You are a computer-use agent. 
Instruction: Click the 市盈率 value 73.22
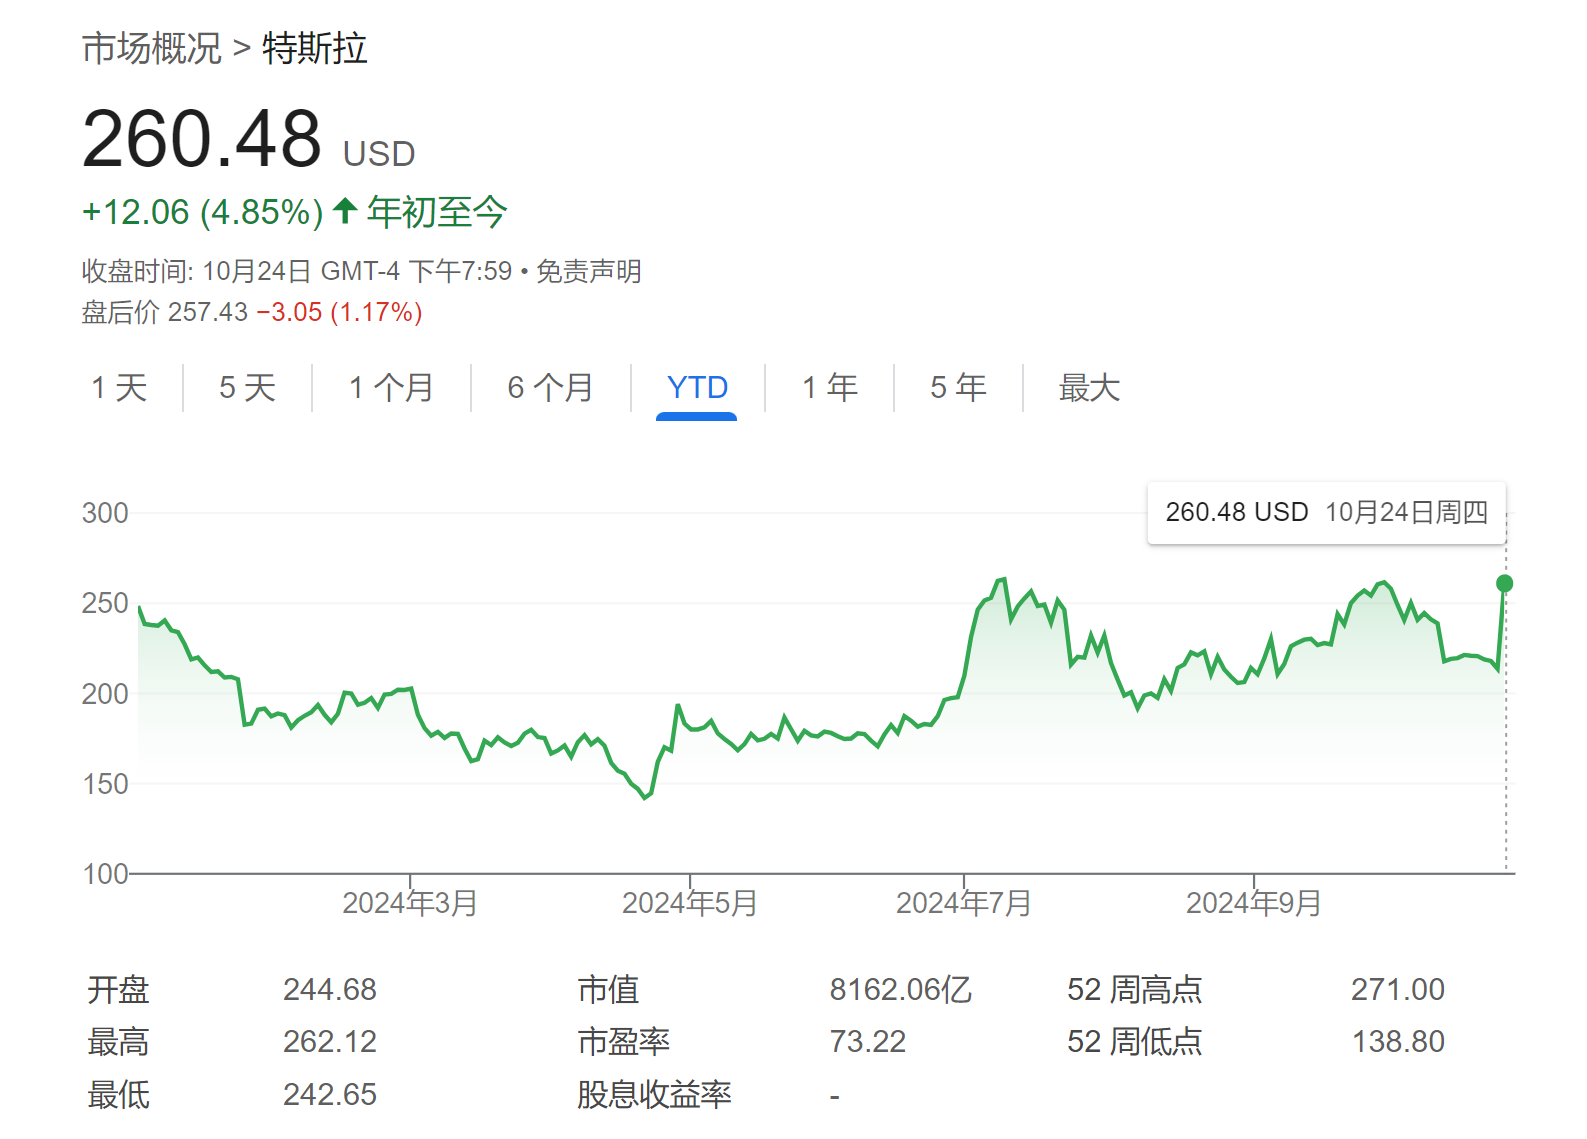point(867,1042)
